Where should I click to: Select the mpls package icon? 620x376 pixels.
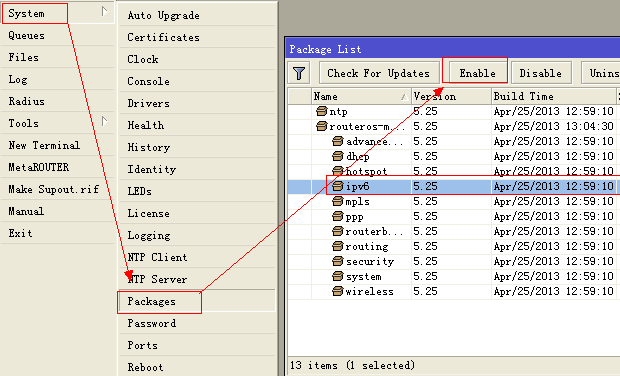338,201
